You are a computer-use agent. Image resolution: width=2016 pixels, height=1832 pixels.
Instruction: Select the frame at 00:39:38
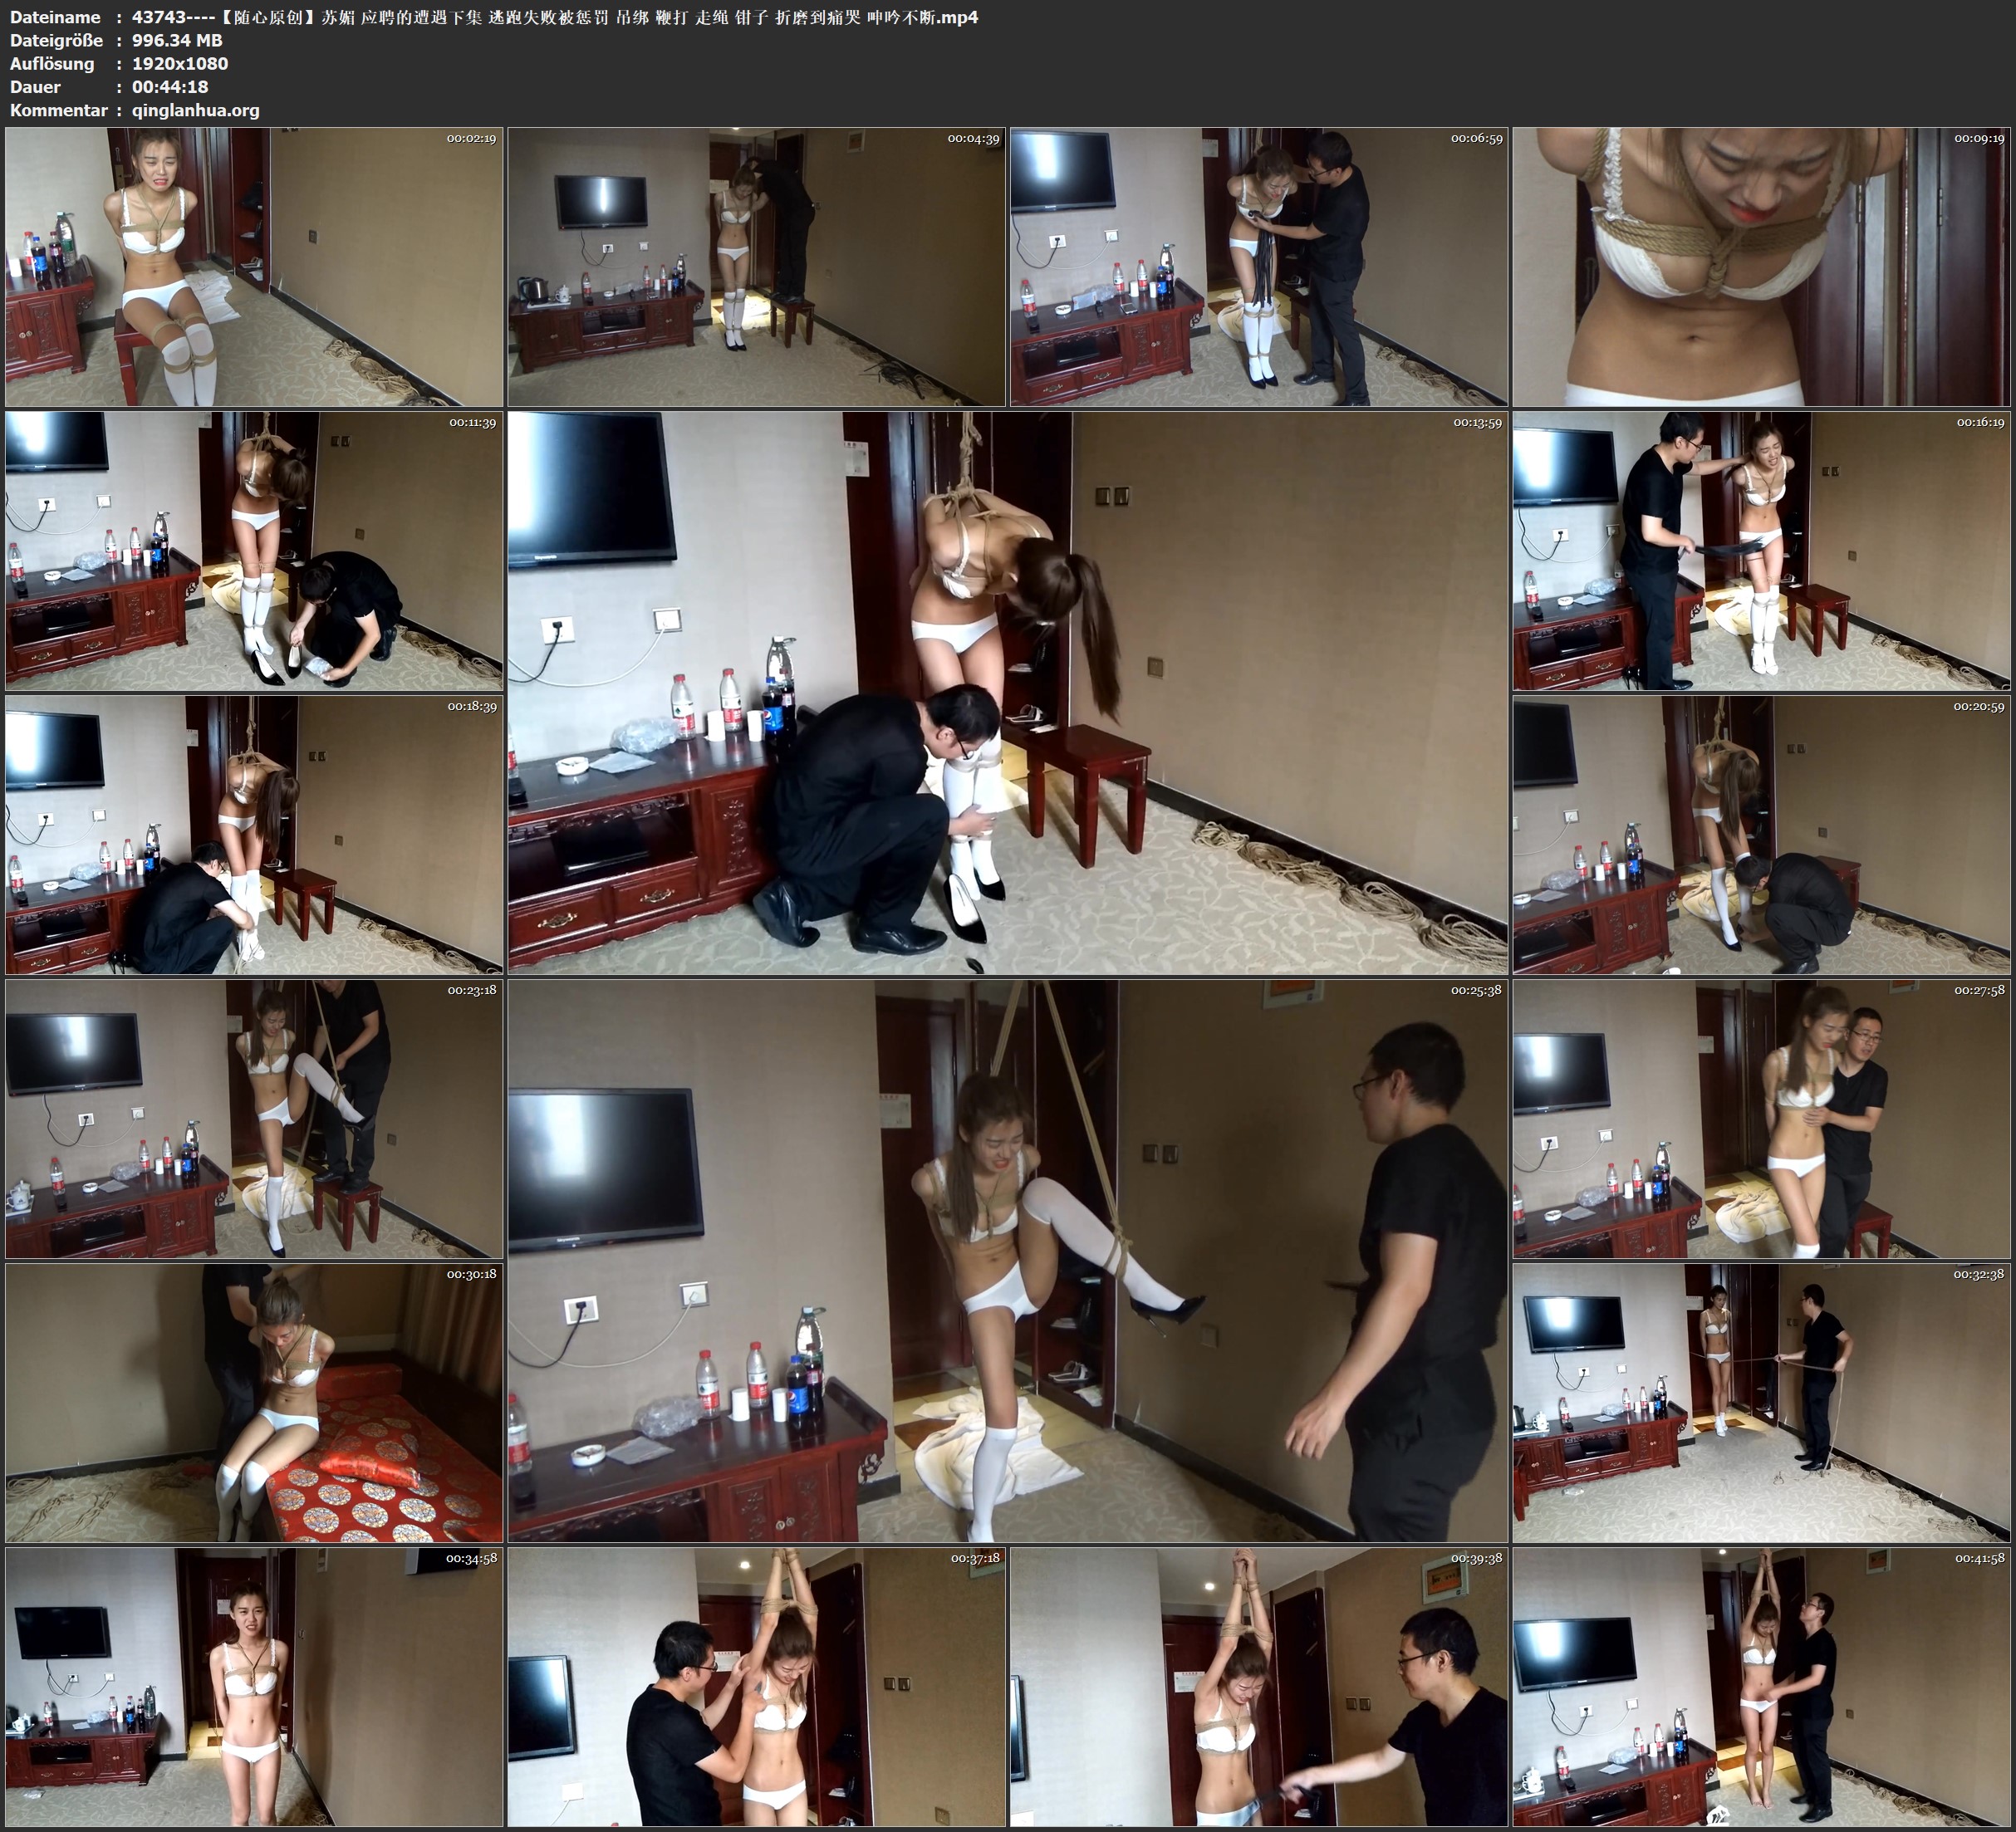point(1258,1687)
